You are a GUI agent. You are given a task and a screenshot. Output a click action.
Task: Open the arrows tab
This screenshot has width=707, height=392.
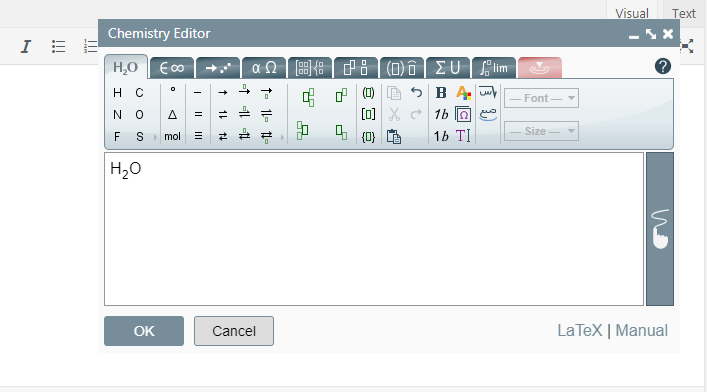[x=218, y=68]
